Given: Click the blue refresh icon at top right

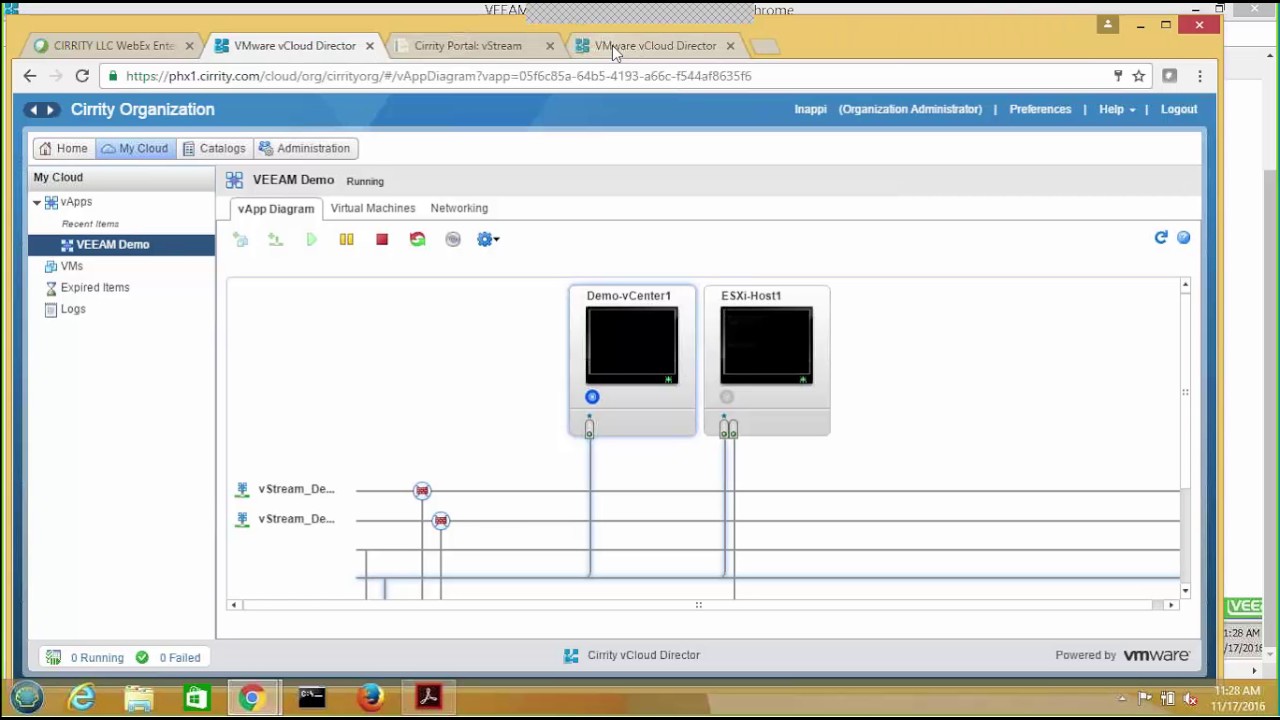Looking at the screenshot, I should 1161,237.
